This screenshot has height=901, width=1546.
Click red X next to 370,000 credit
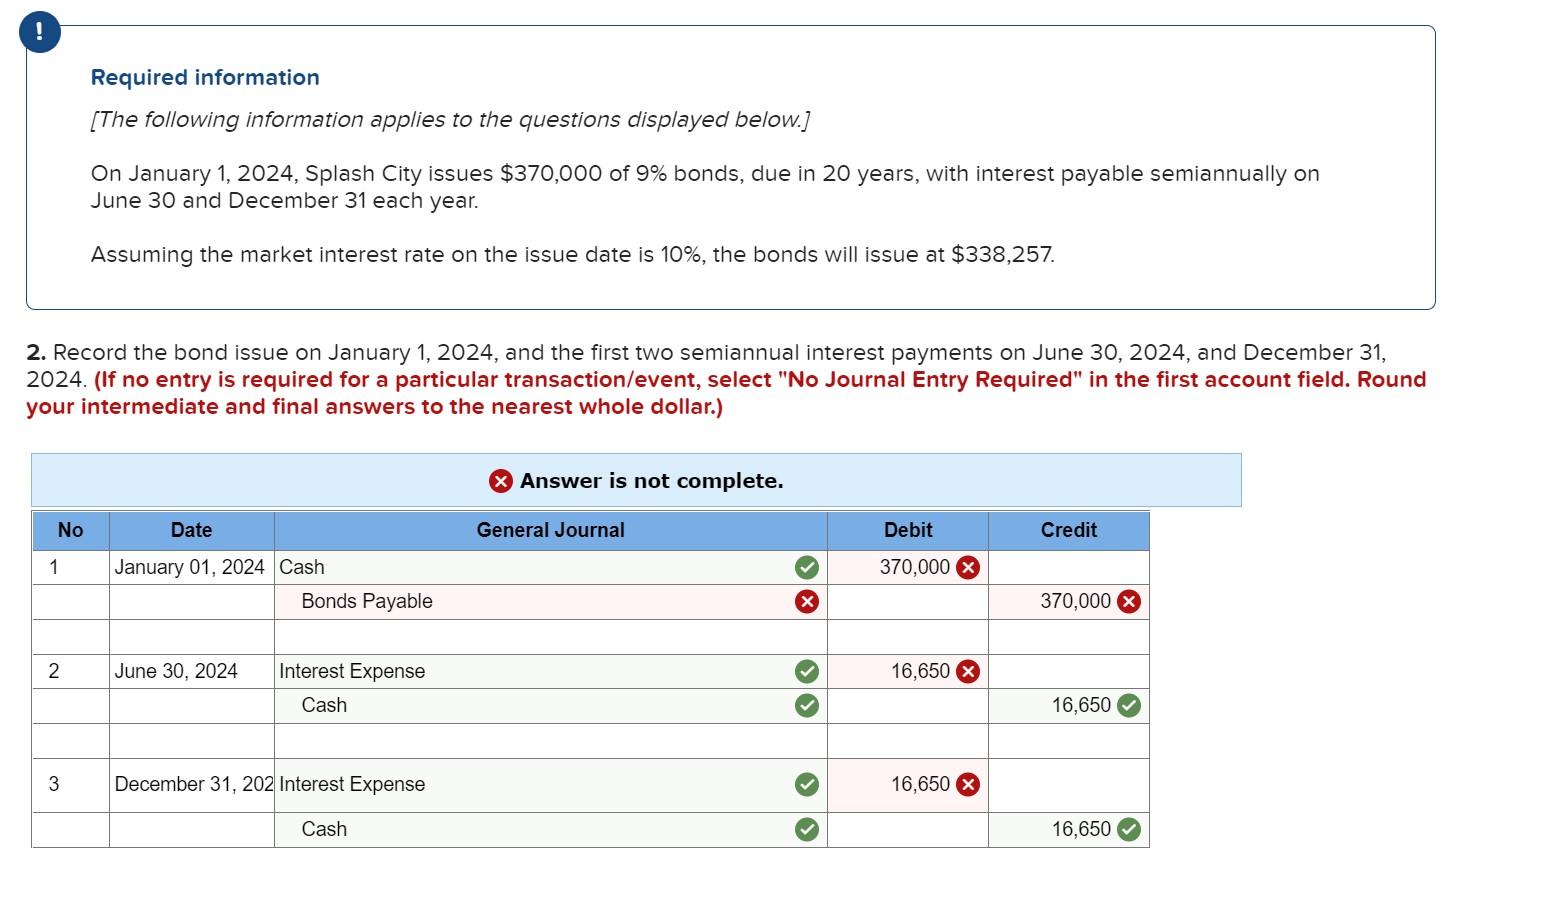(1128, 601)
